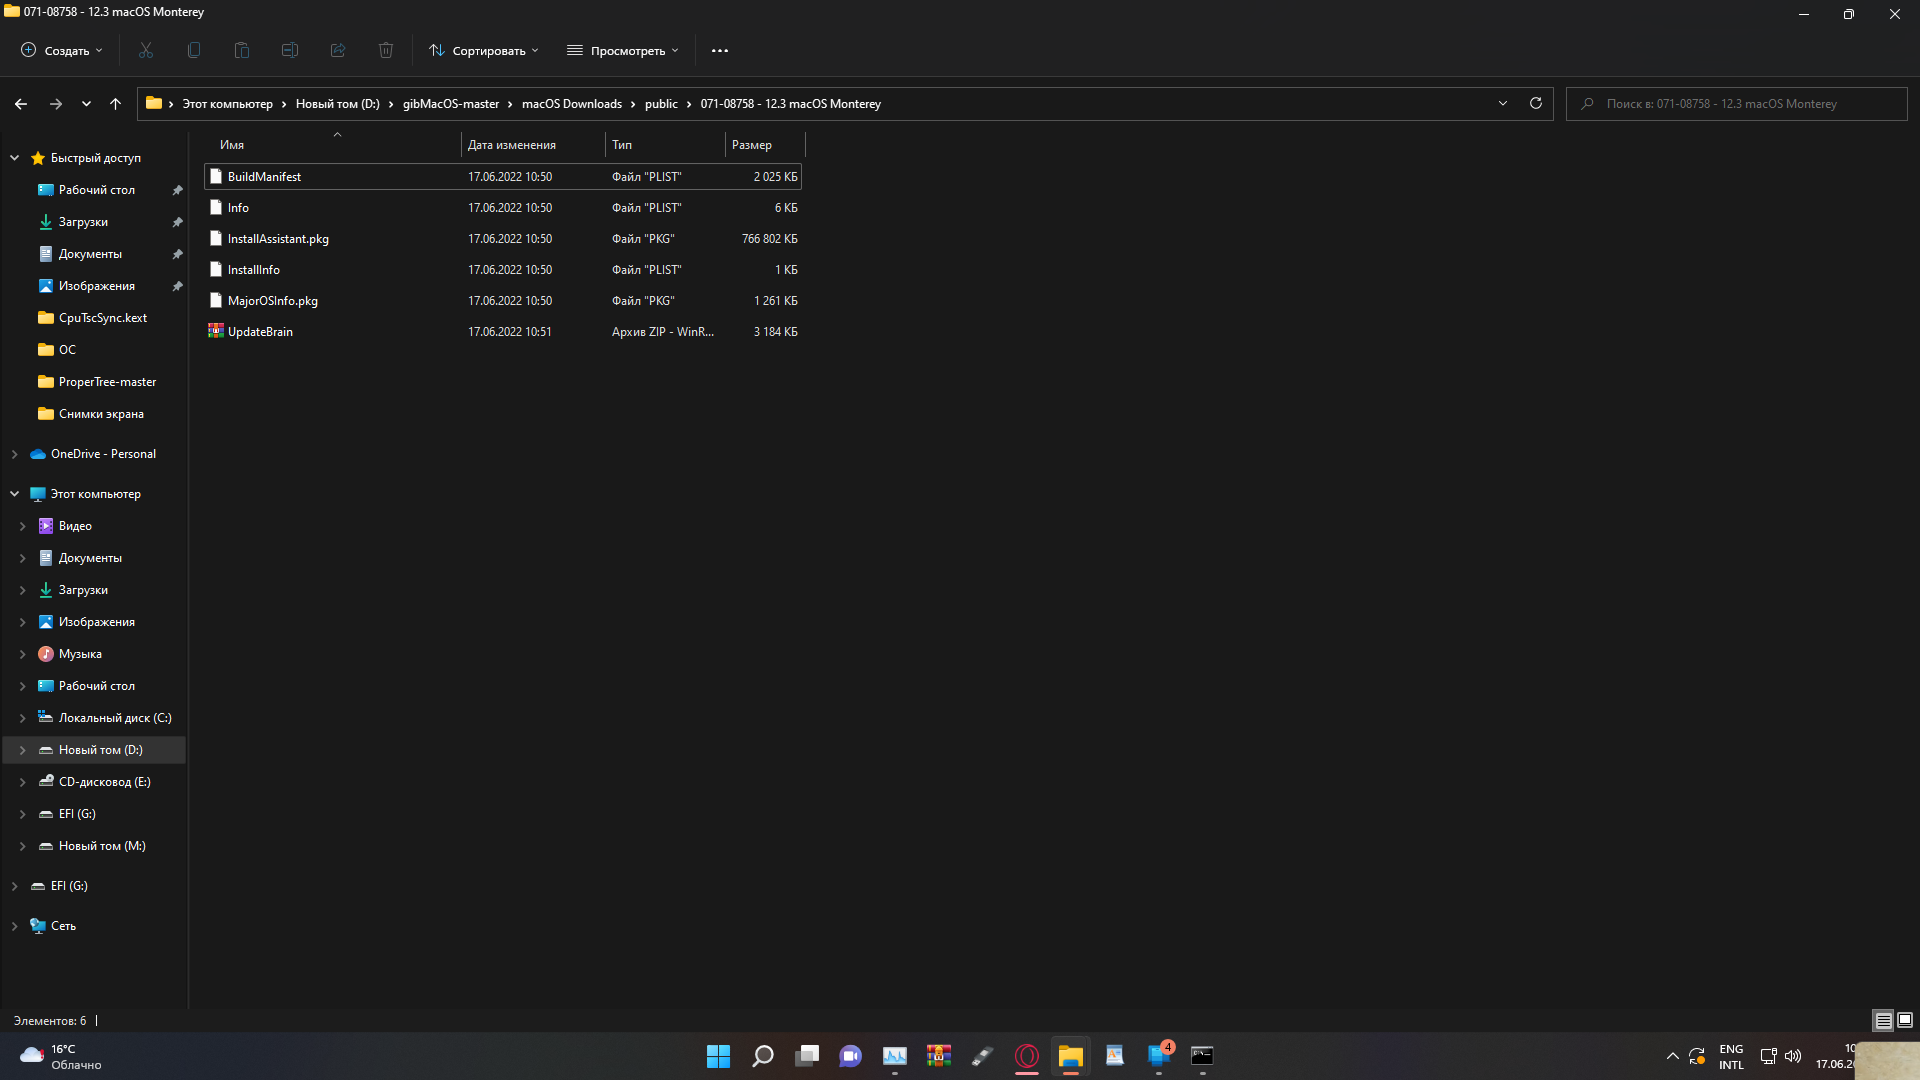Navigate to gibMacOS-master in breadcrumb
Viewport: 1920px width, 1080px height.
pos(450,104)
